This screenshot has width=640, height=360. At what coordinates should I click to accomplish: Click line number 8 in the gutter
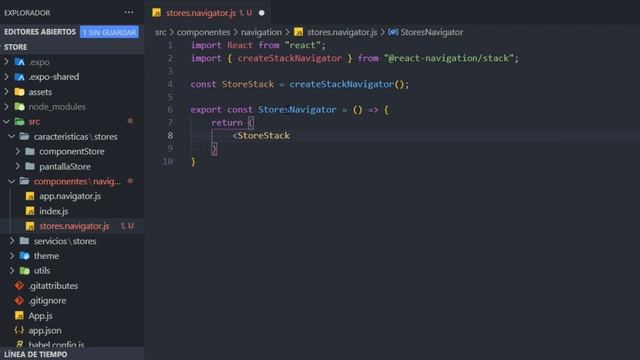170,135
